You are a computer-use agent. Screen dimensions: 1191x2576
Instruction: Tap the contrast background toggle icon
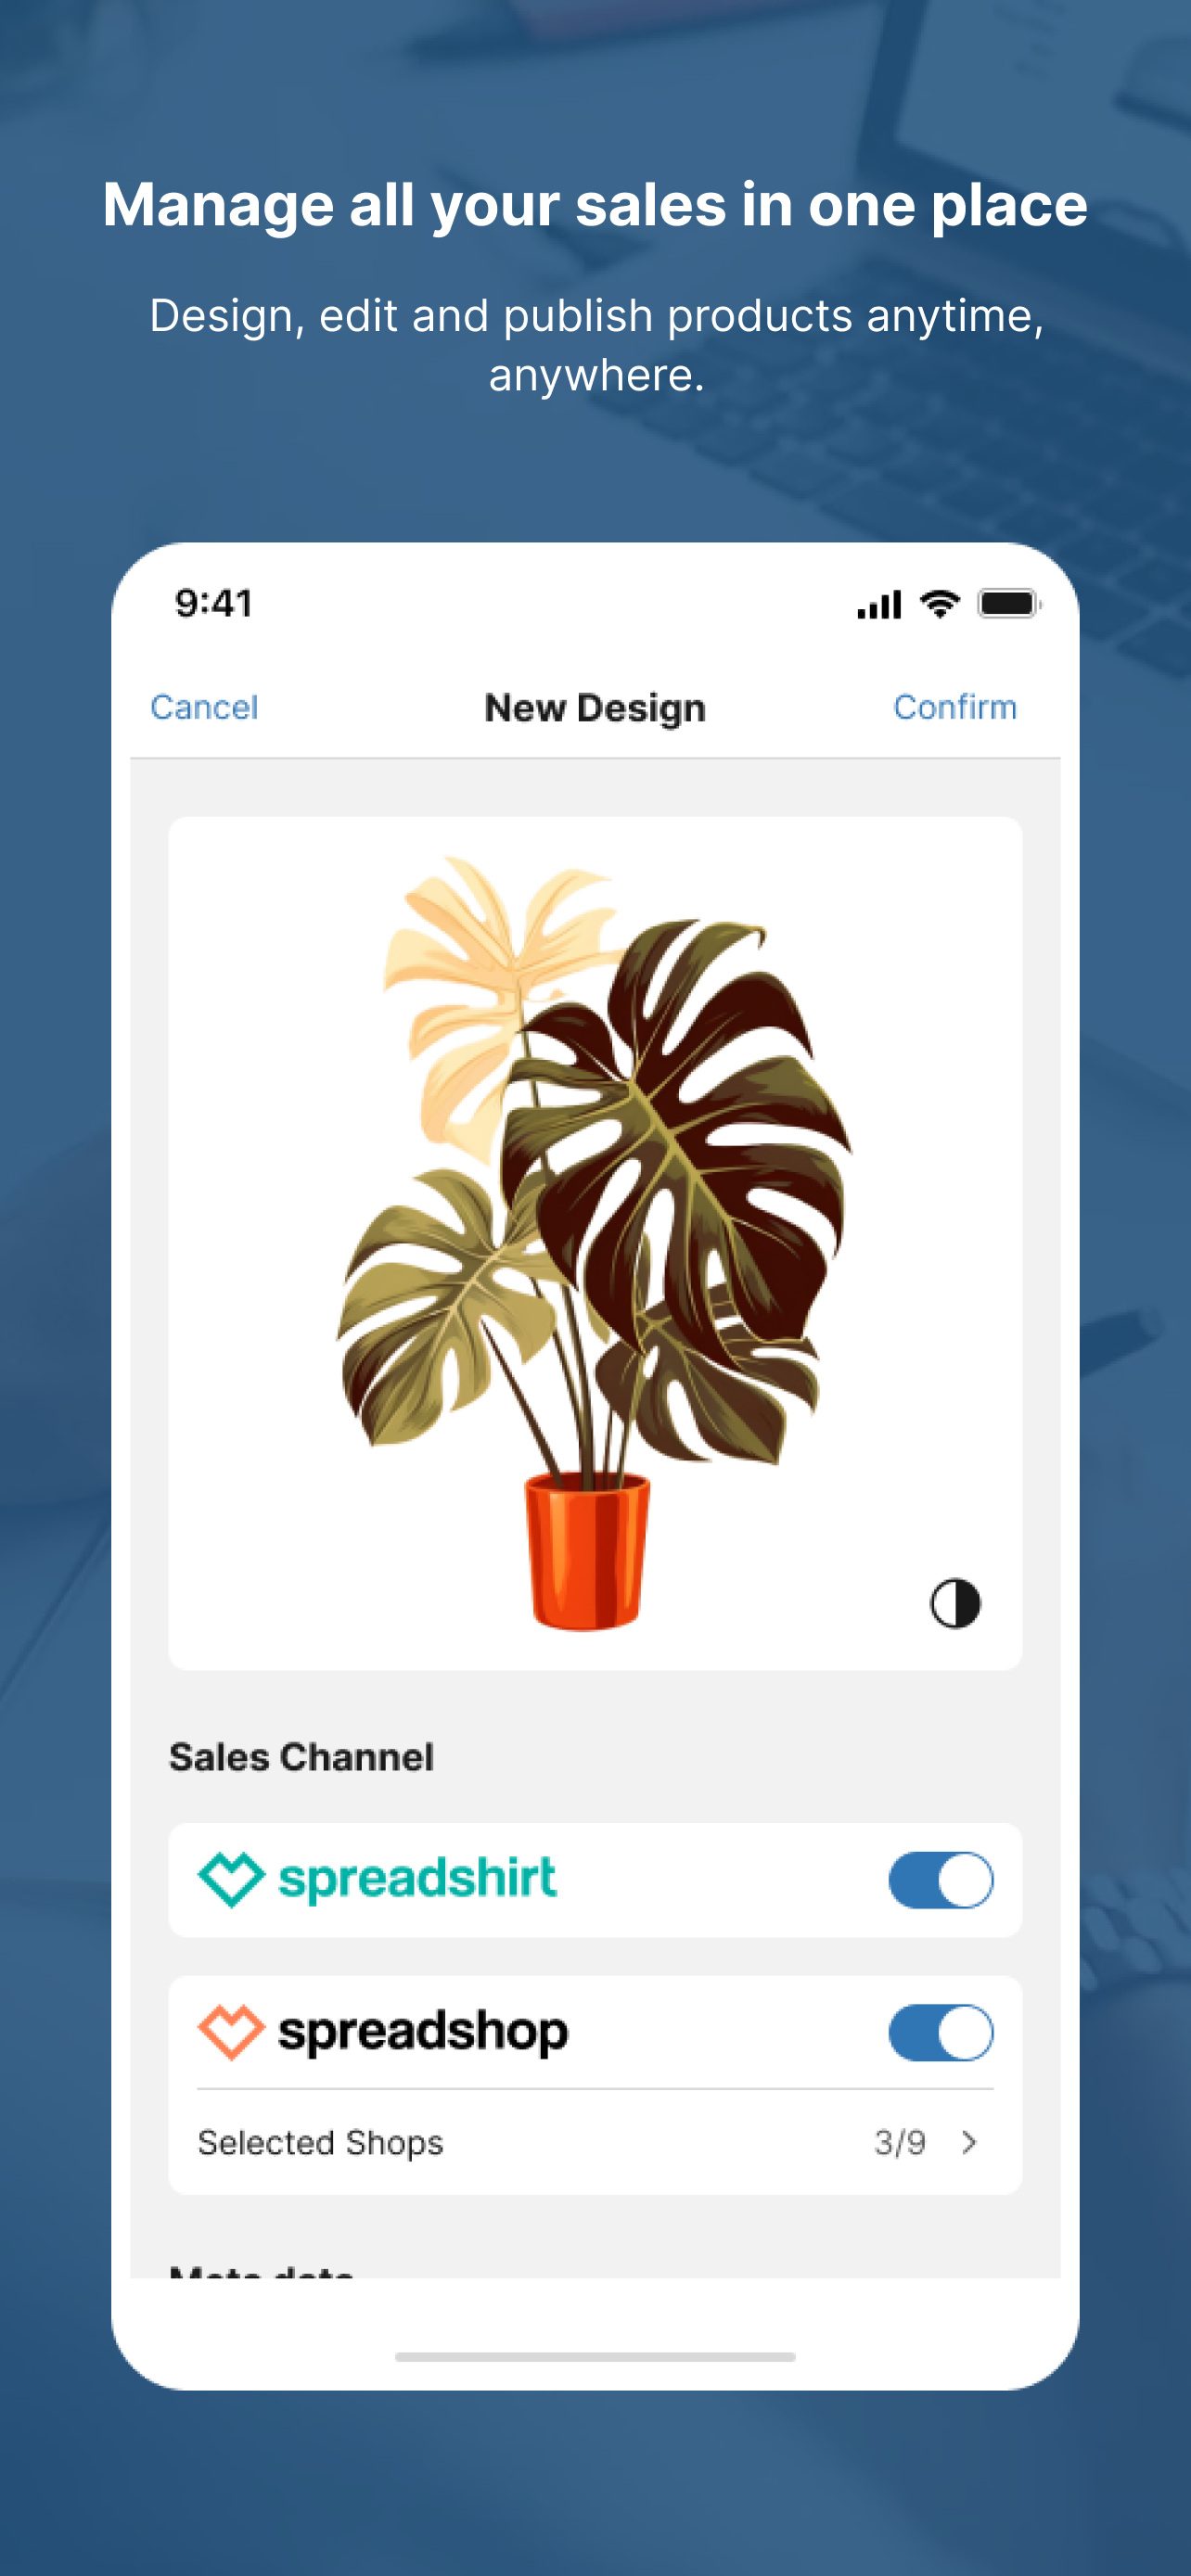tap(955, 1603)
